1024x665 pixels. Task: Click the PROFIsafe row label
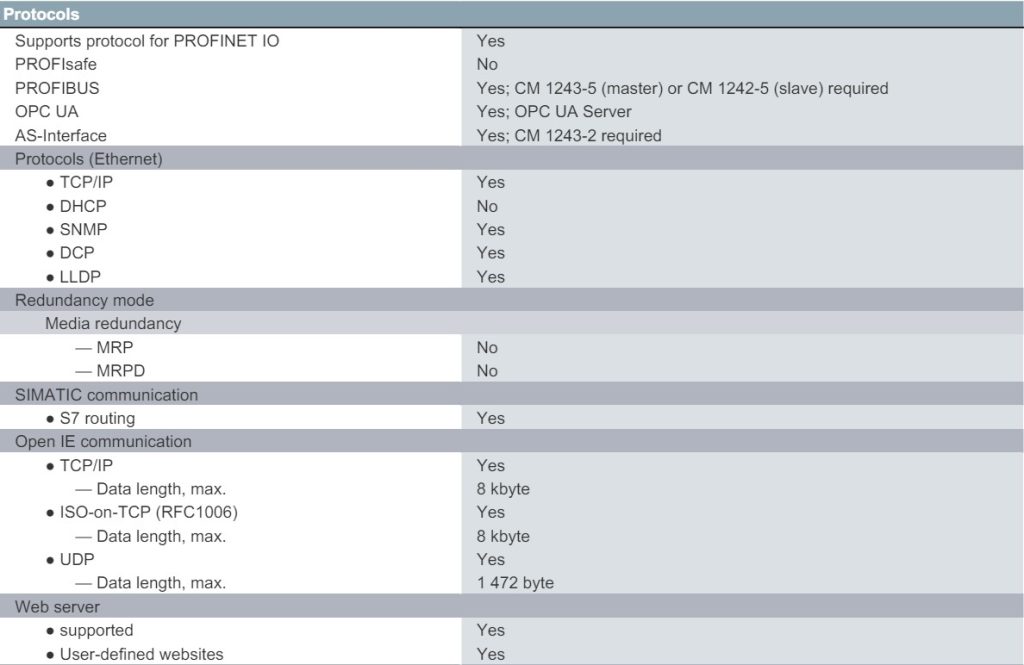coord(56,65)
